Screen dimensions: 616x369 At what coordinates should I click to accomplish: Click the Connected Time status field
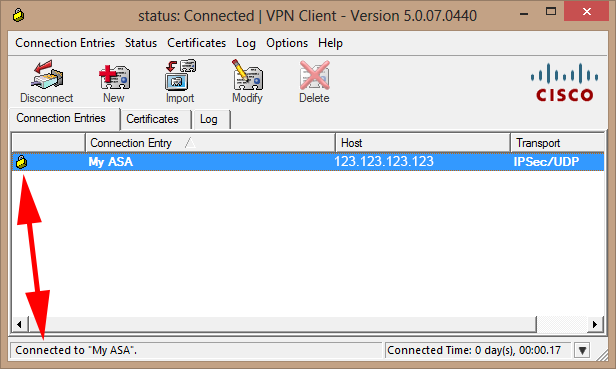(478, 350)
